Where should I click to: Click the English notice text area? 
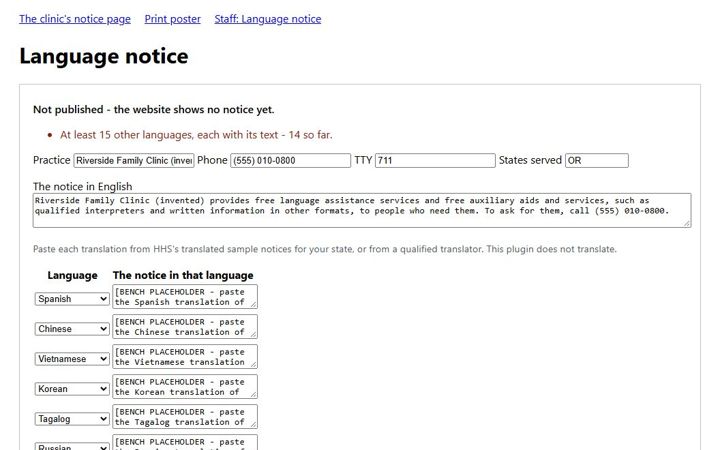tap(362, 210)
